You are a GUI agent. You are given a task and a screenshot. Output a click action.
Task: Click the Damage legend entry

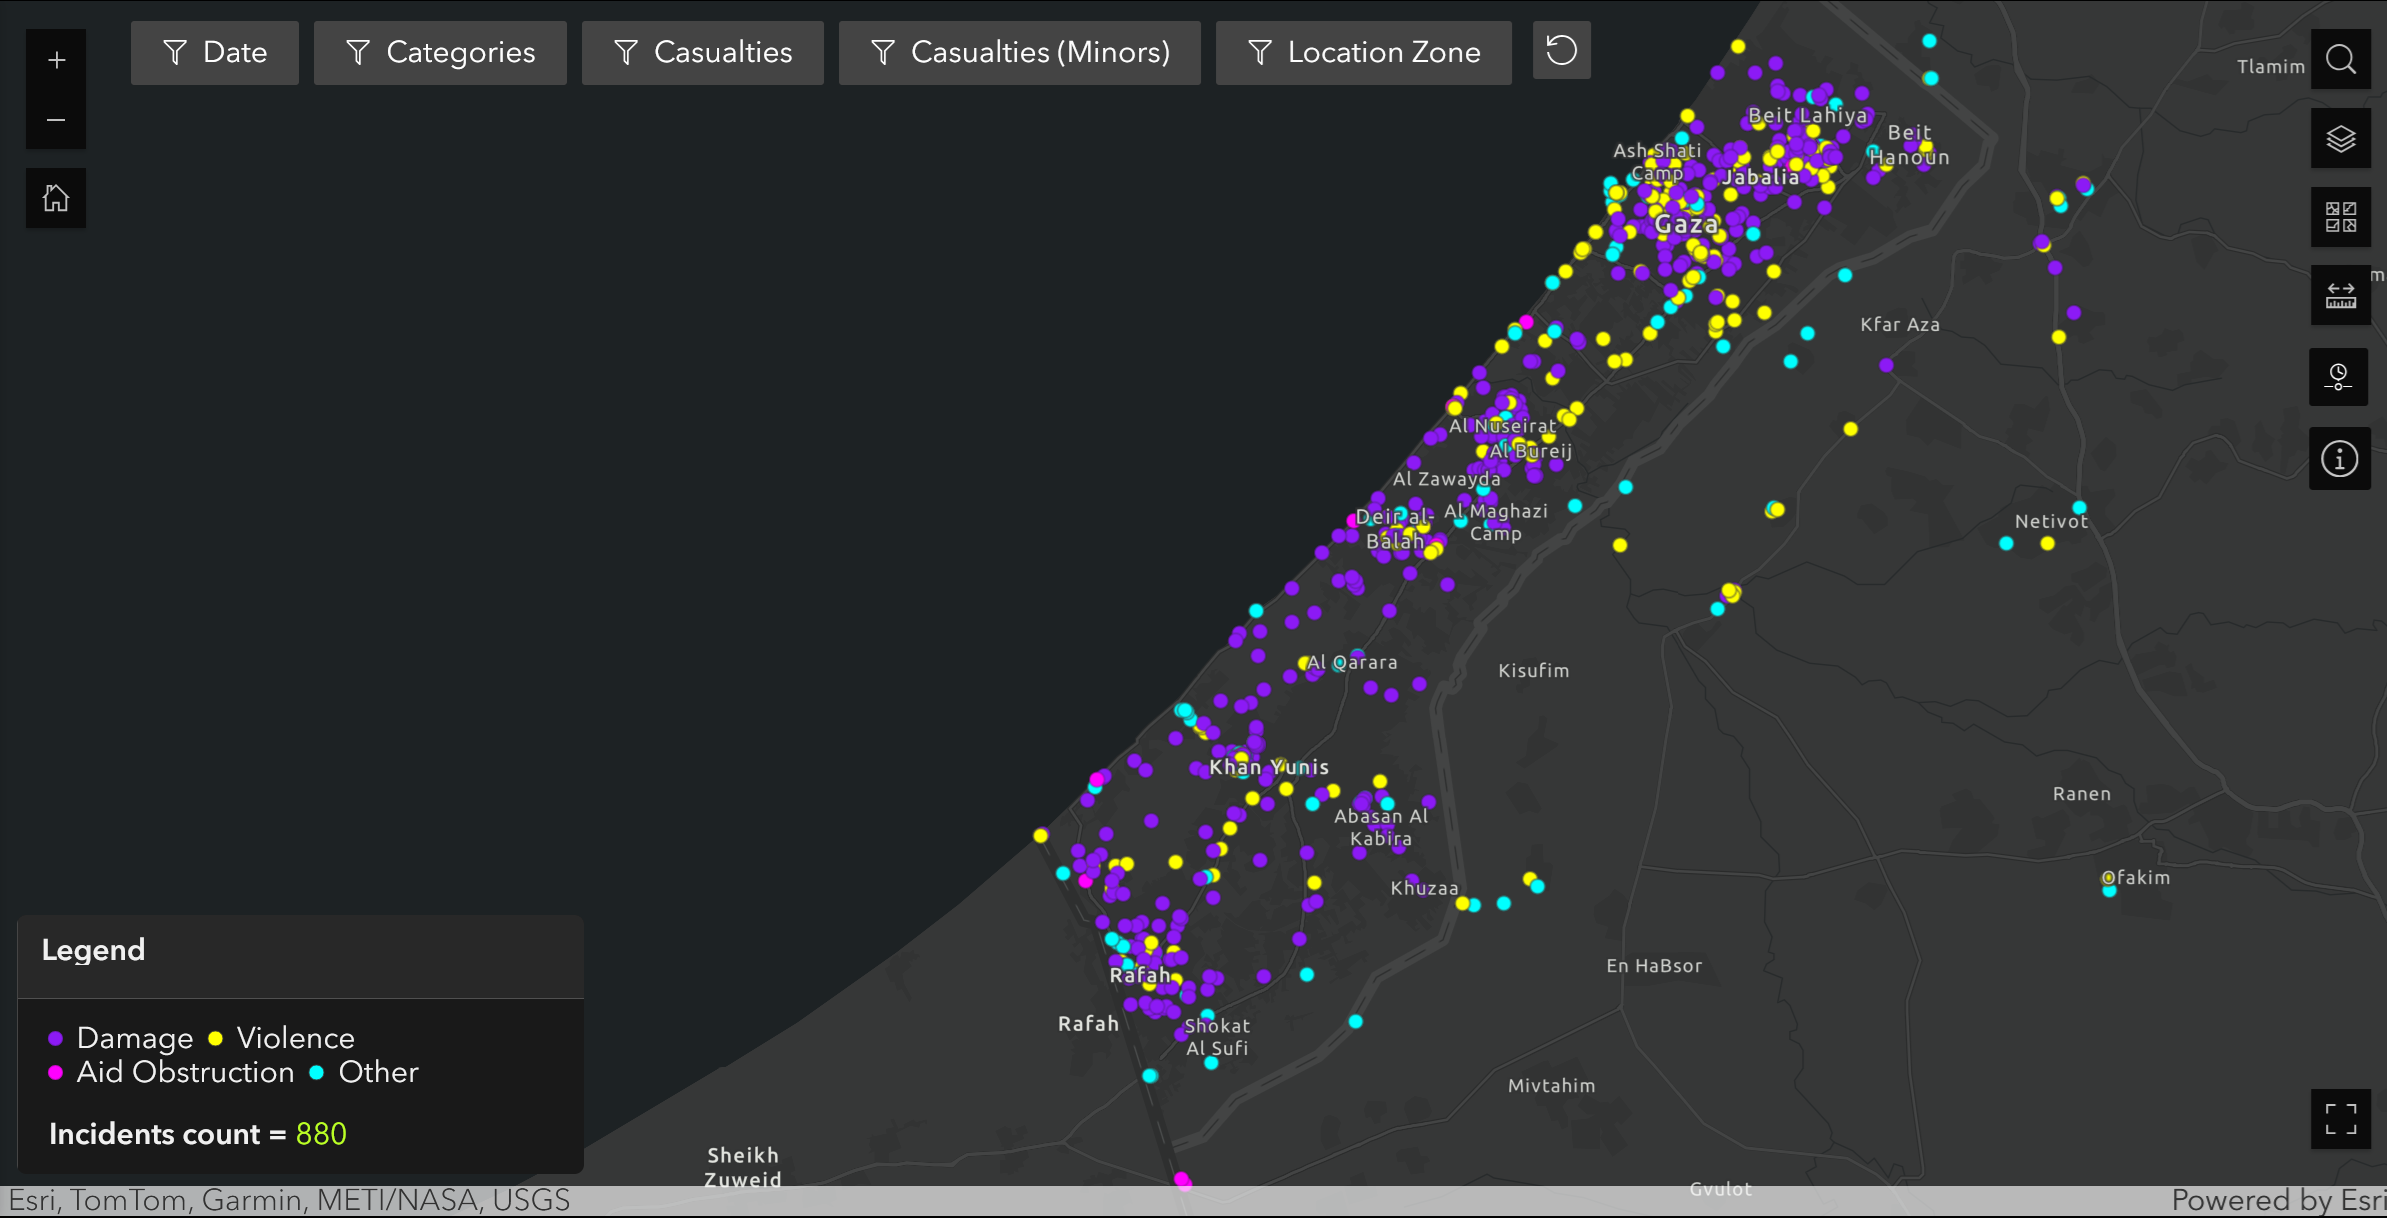click(121, 1038)
